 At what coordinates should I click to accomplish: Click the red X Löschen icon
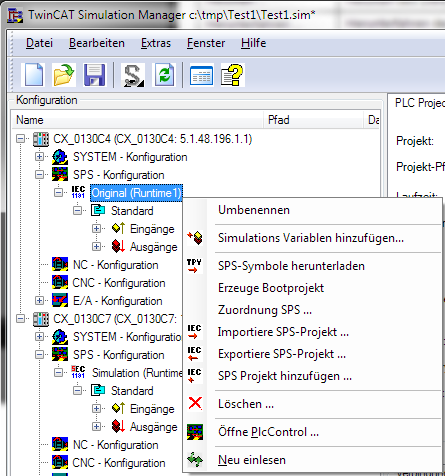coord(195,403)
